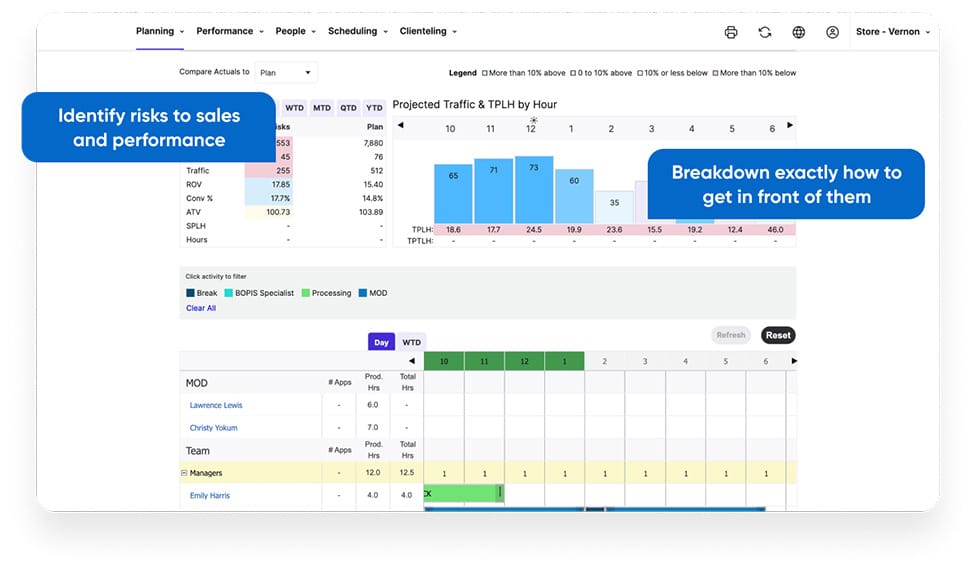
Task: Click Conv % actual value 17.7%
Action: (x=280, y=198)
